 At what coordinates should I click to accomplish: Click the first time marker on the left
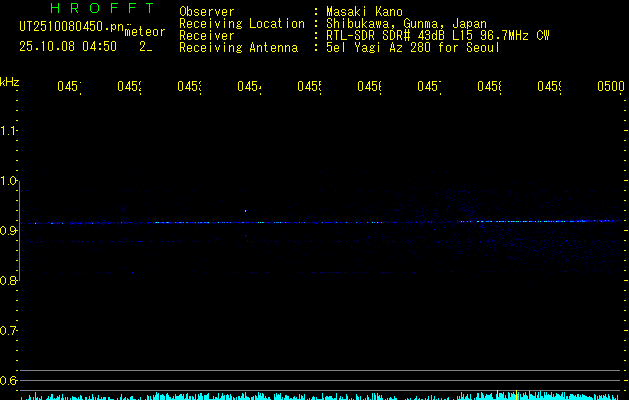68,88
